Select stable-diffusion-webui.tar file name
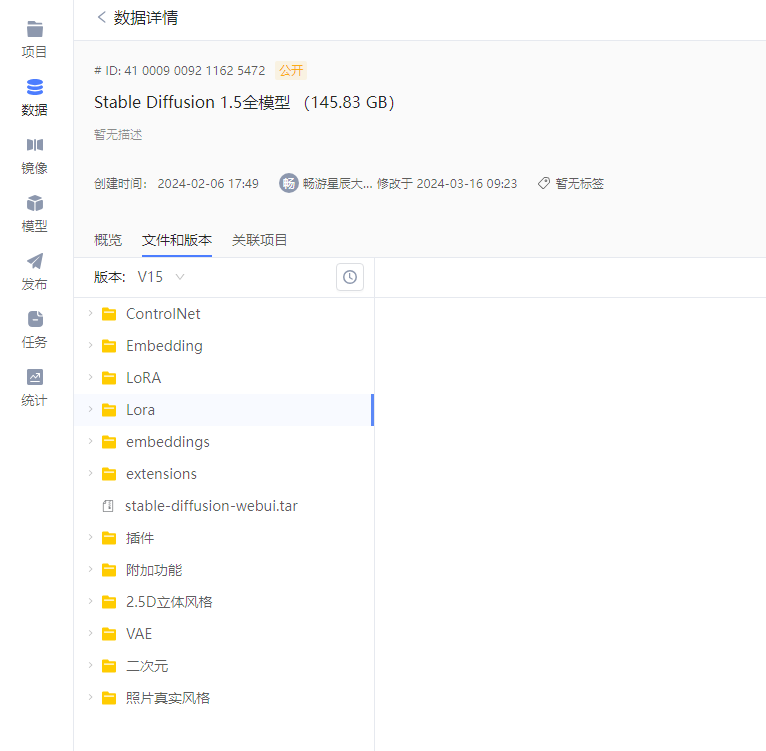This screenshot has height=751, width=766. pos(211,506)
